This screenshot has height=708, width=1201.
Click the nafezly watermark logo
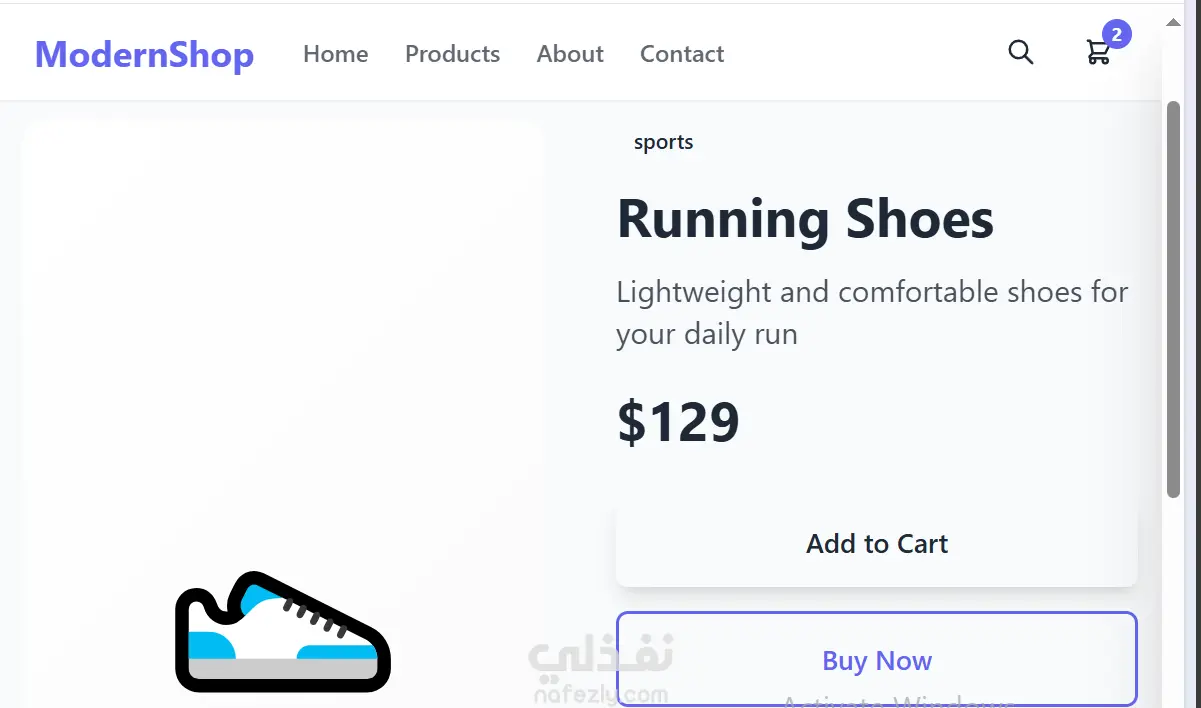(599, 670)
